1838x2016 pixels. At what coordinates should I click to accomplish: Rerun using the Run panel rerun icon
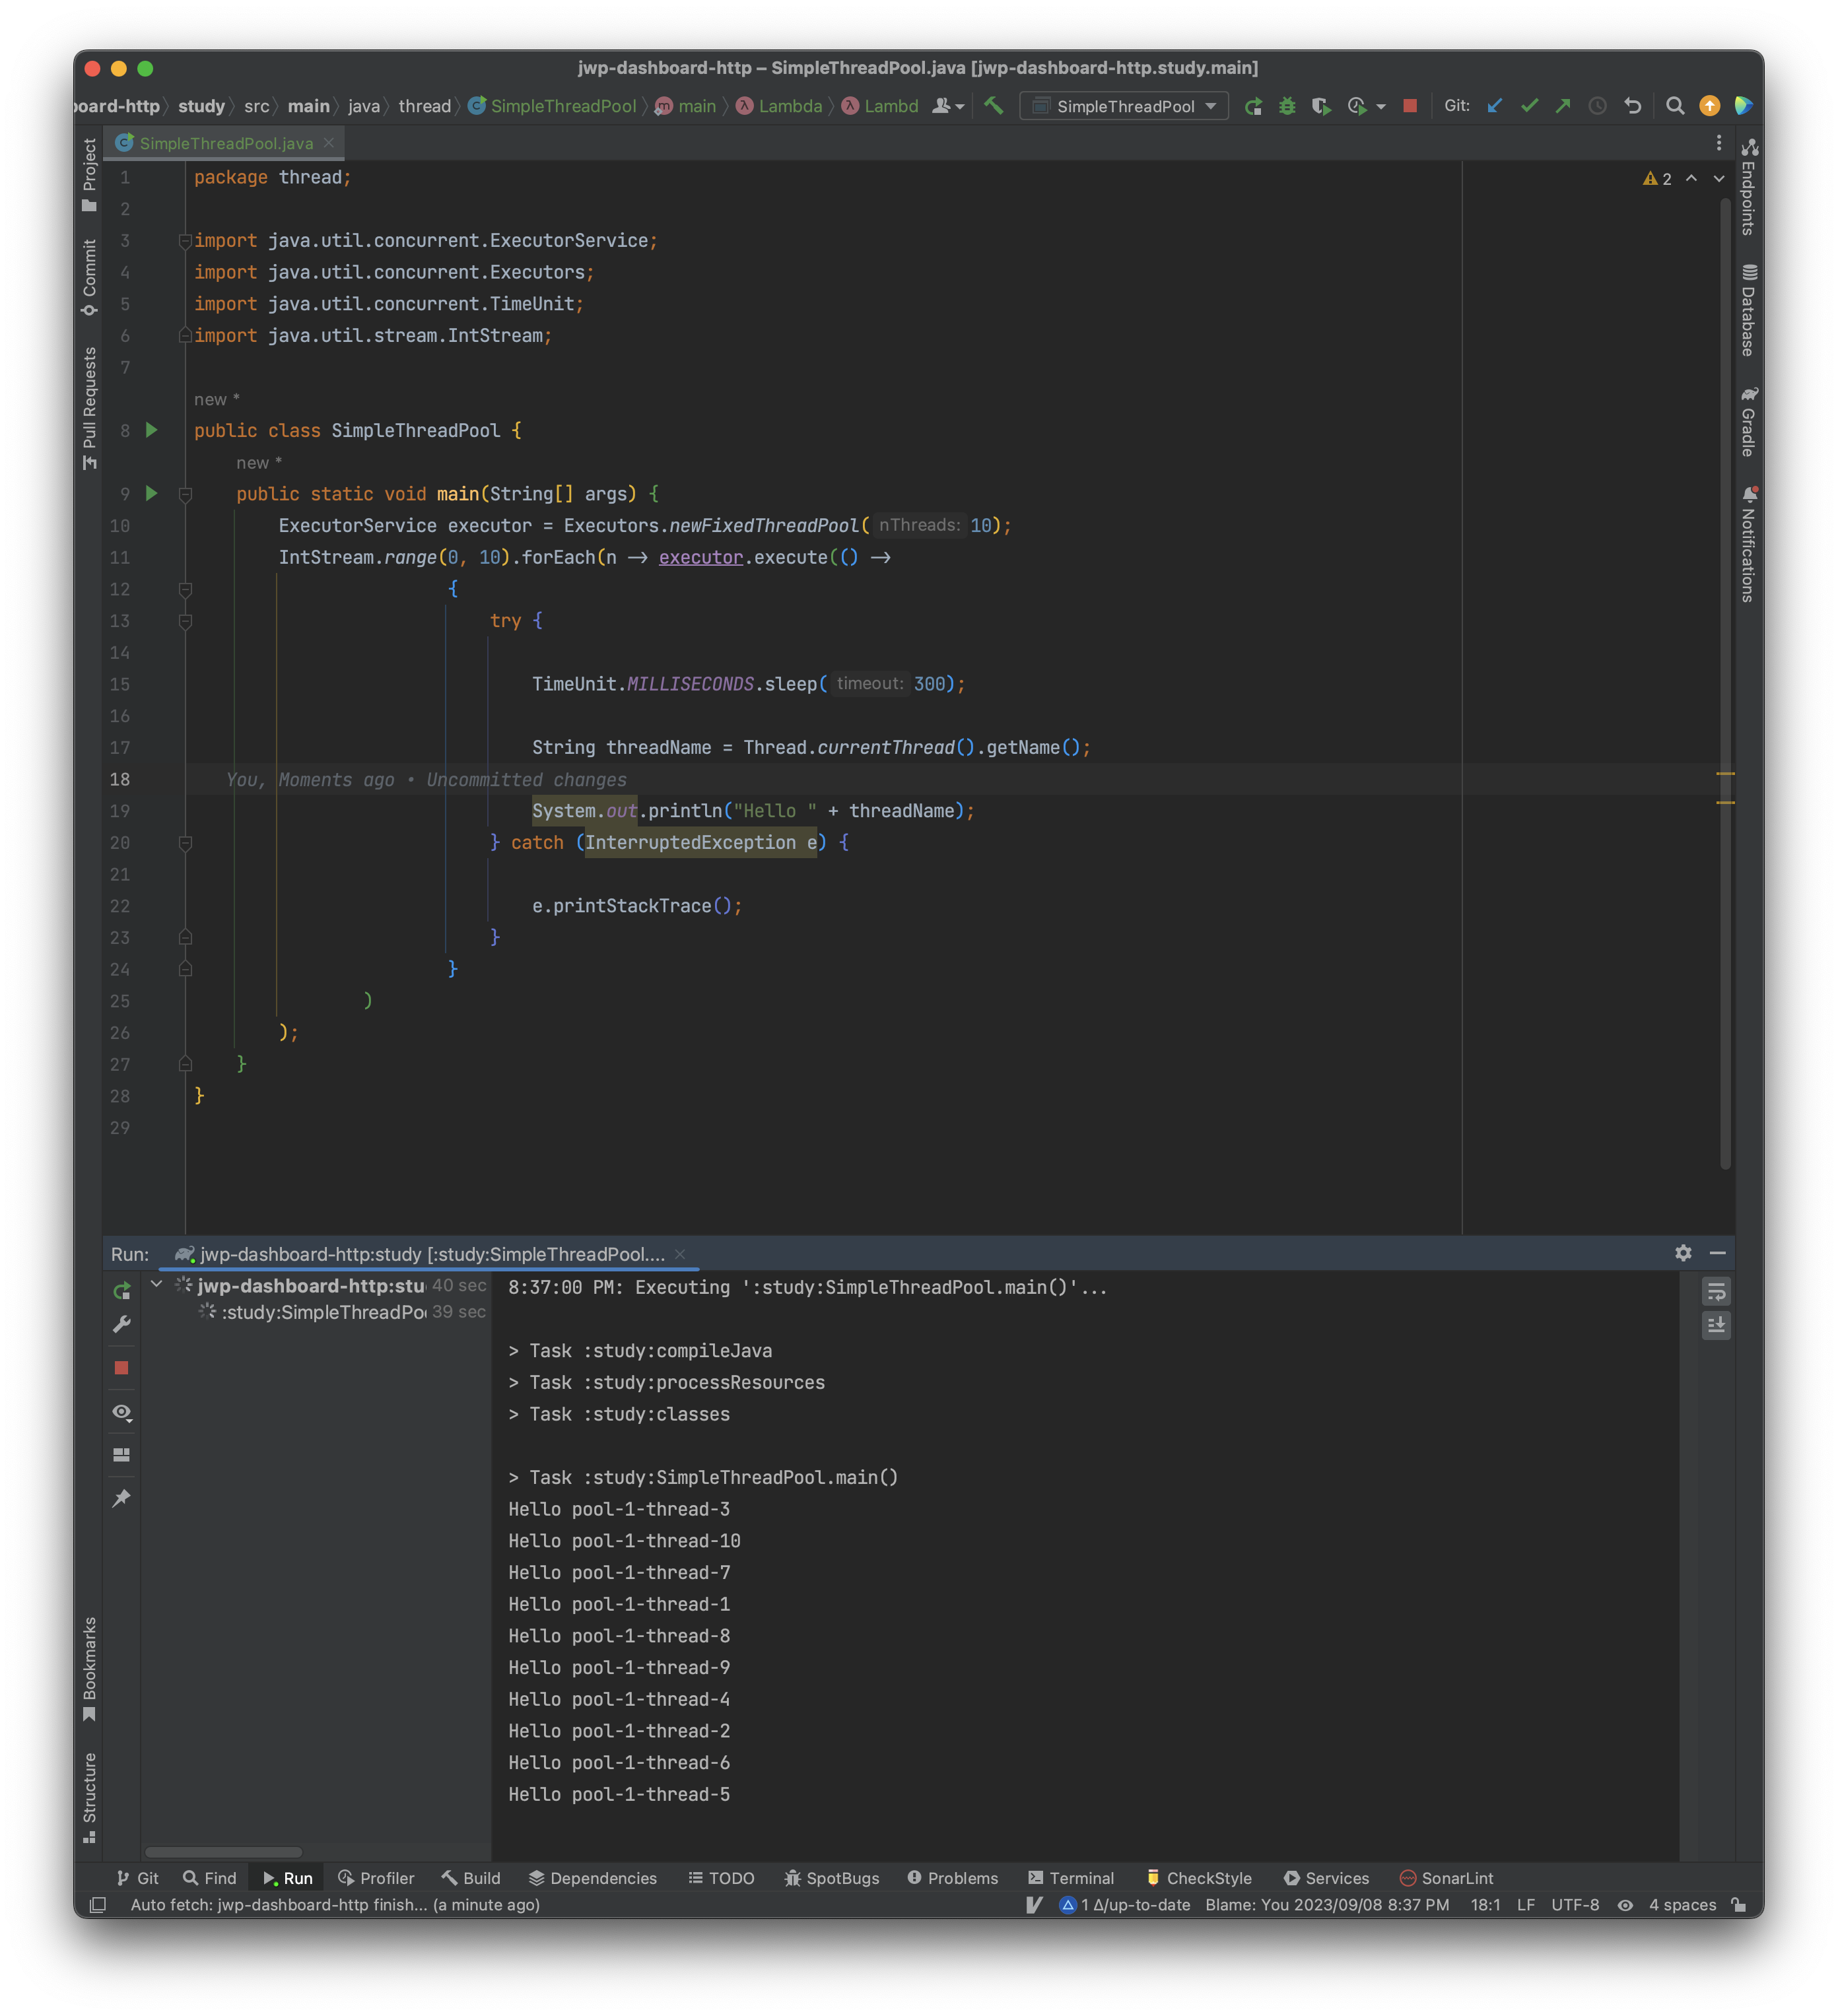122,1291
